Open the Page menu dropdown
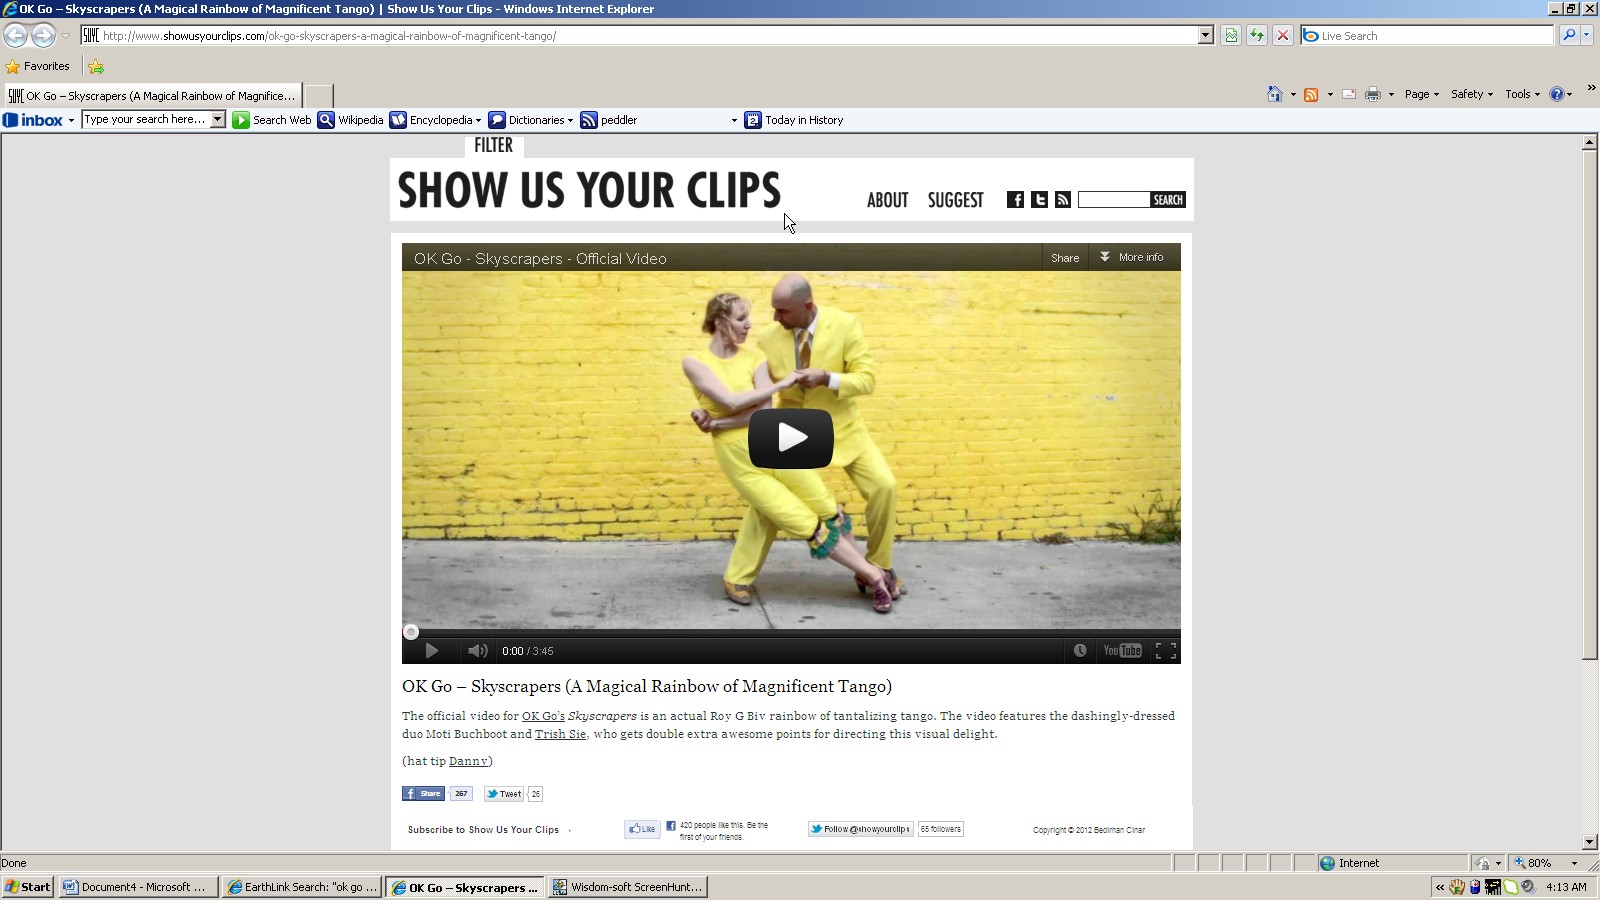 [1421, 94]
